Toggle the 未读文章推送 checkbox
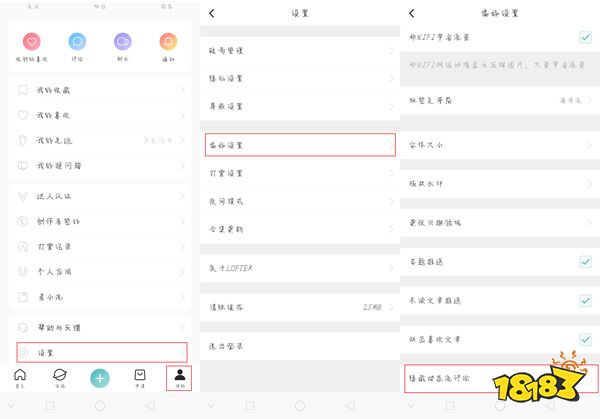 point(585,300)
